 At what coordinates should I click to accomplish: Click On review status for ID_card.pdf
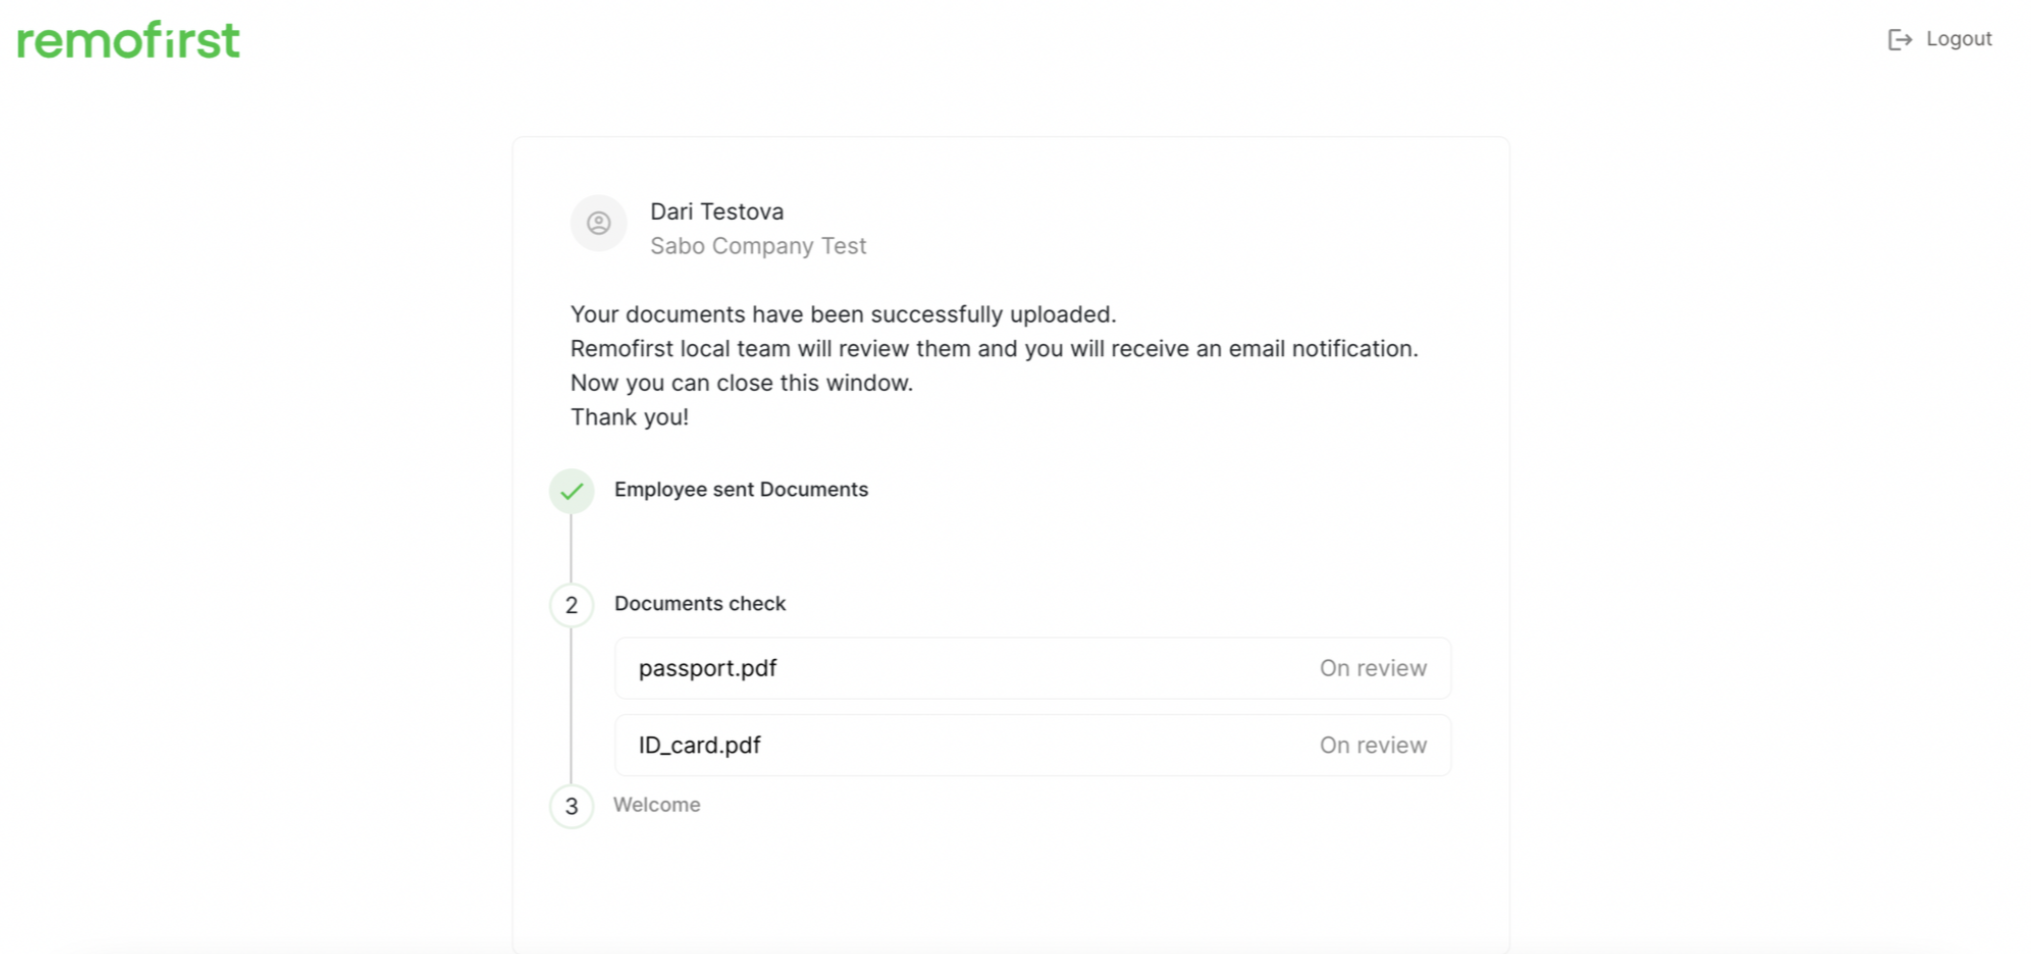(x=1373, y=745)
